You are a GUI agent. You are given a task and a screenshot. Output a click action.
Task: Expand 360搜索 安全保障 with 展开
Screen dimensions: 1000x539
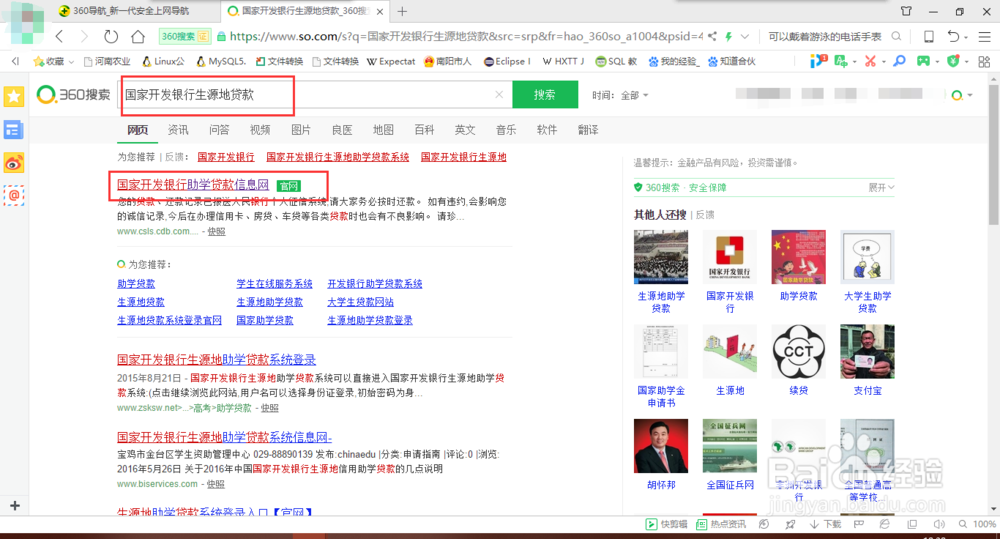point(881,188)
